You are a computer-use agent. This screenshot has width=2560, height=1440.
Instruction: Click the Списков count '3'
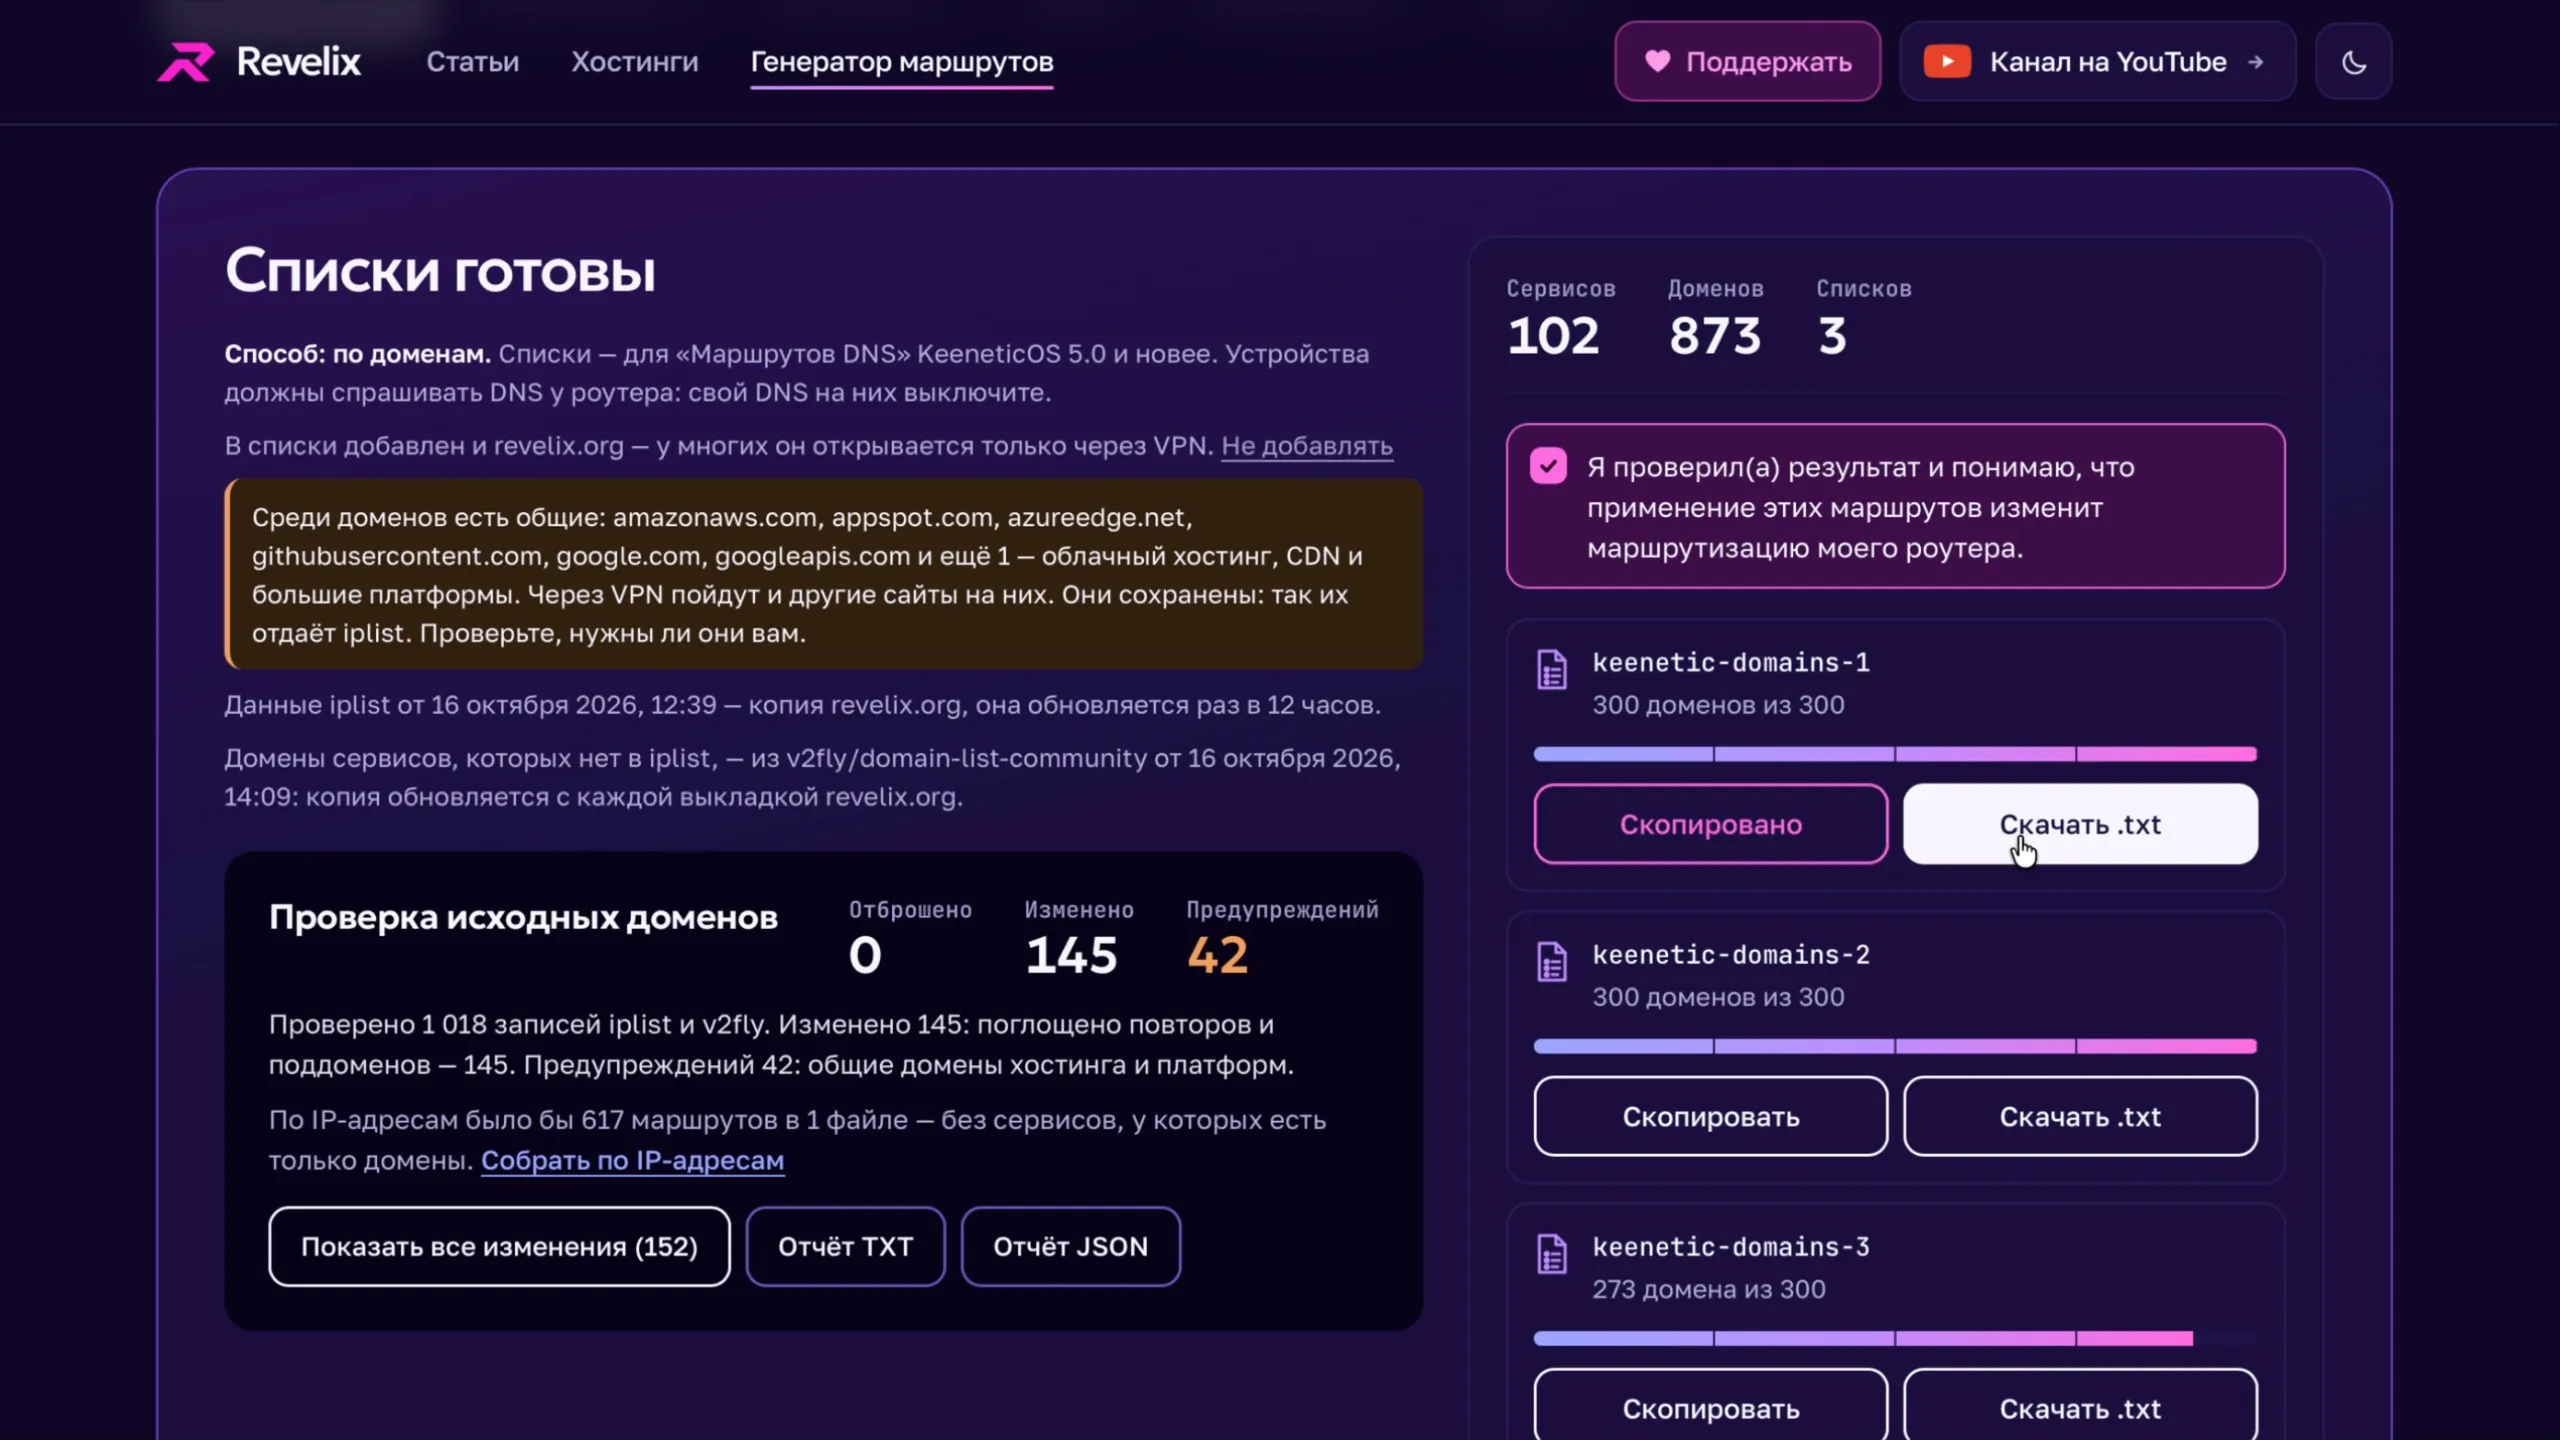[1832, 336]
